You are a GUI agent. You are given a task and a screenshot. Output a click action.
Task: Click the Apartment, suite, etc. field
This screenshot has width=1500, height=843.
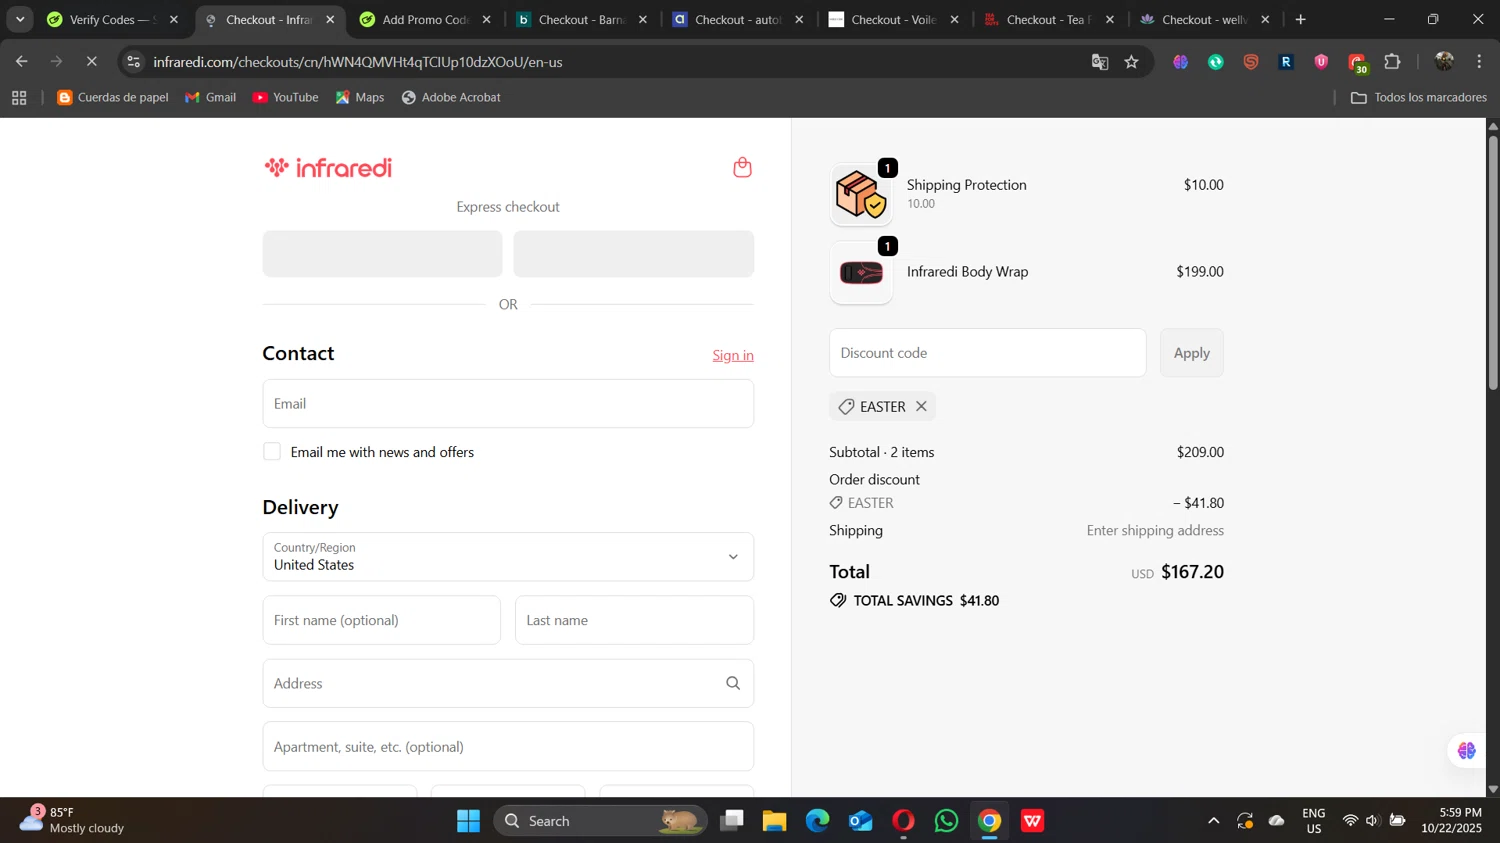click(x=508, y=746)
